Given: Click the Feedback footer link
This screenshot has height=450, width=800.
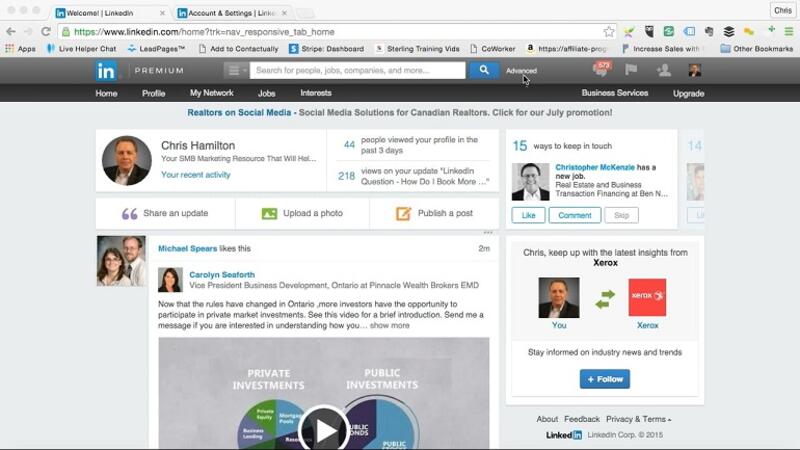Looking at the screenshot, I should 582,419.
